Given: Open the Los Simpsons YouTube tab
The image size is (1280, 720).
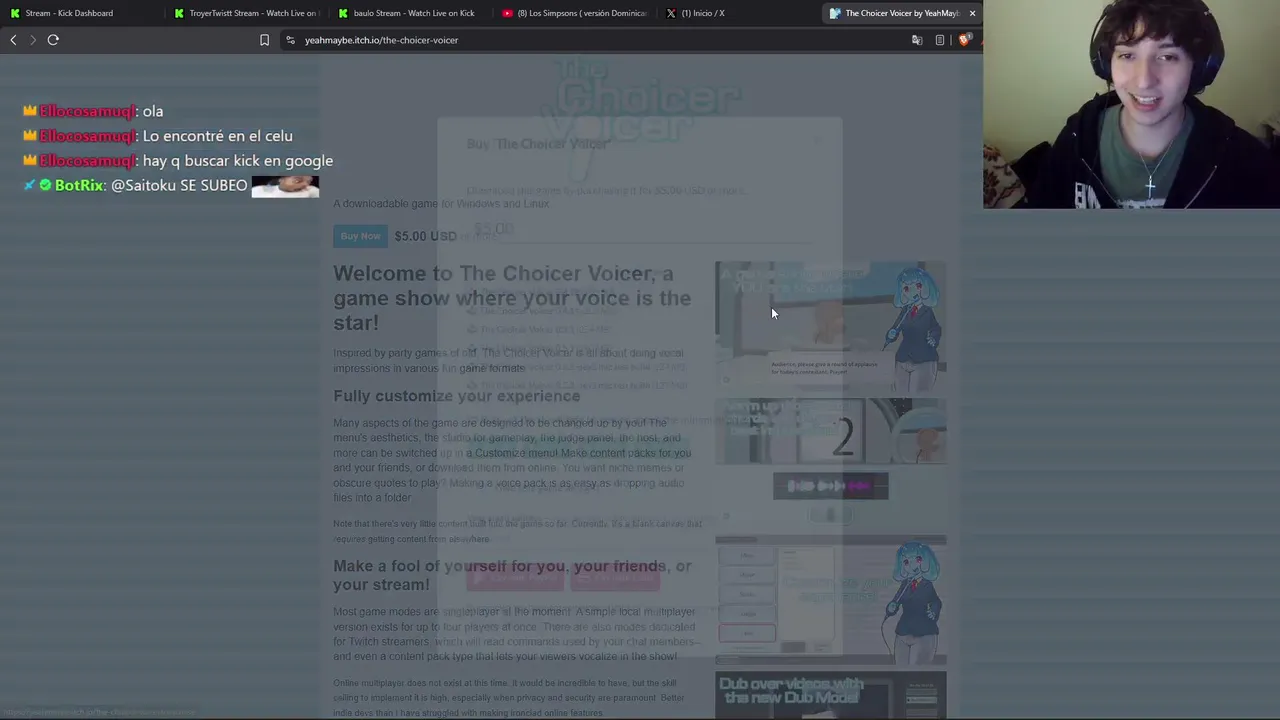Looking at the screenshot, I should [x=575, y=13].
